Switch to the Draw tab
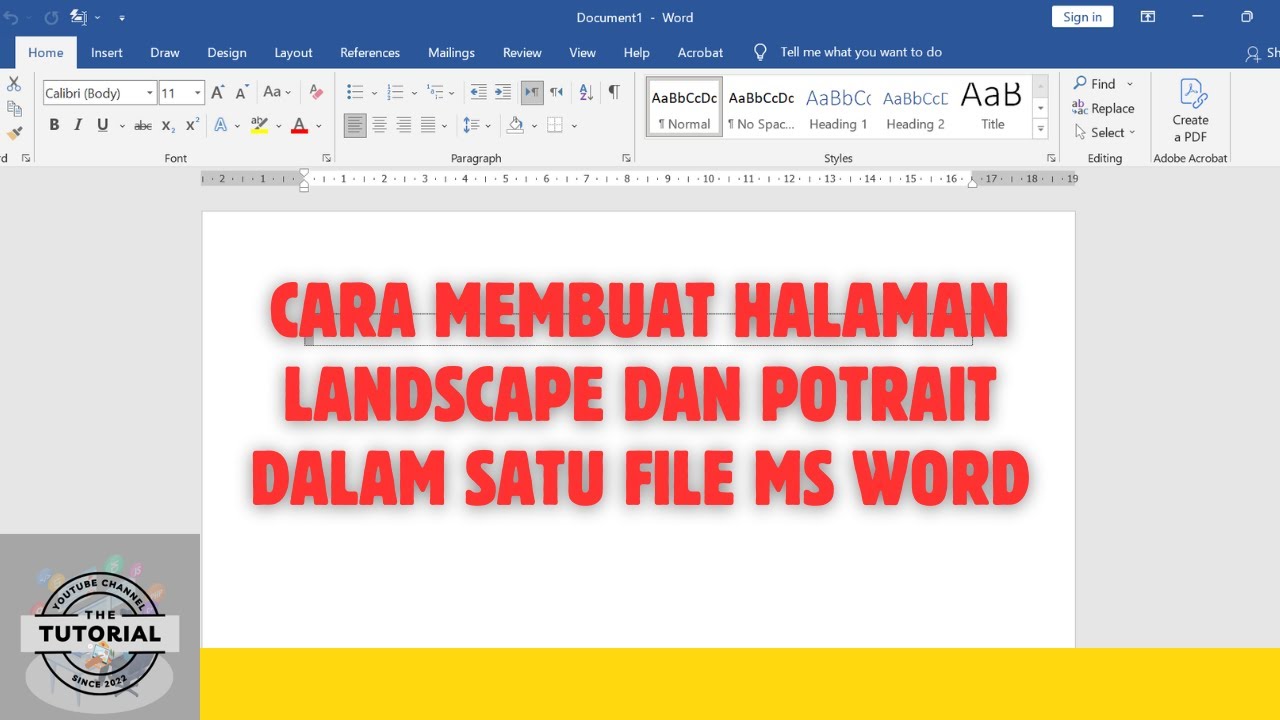1280x720 pixels. [165, 52]
